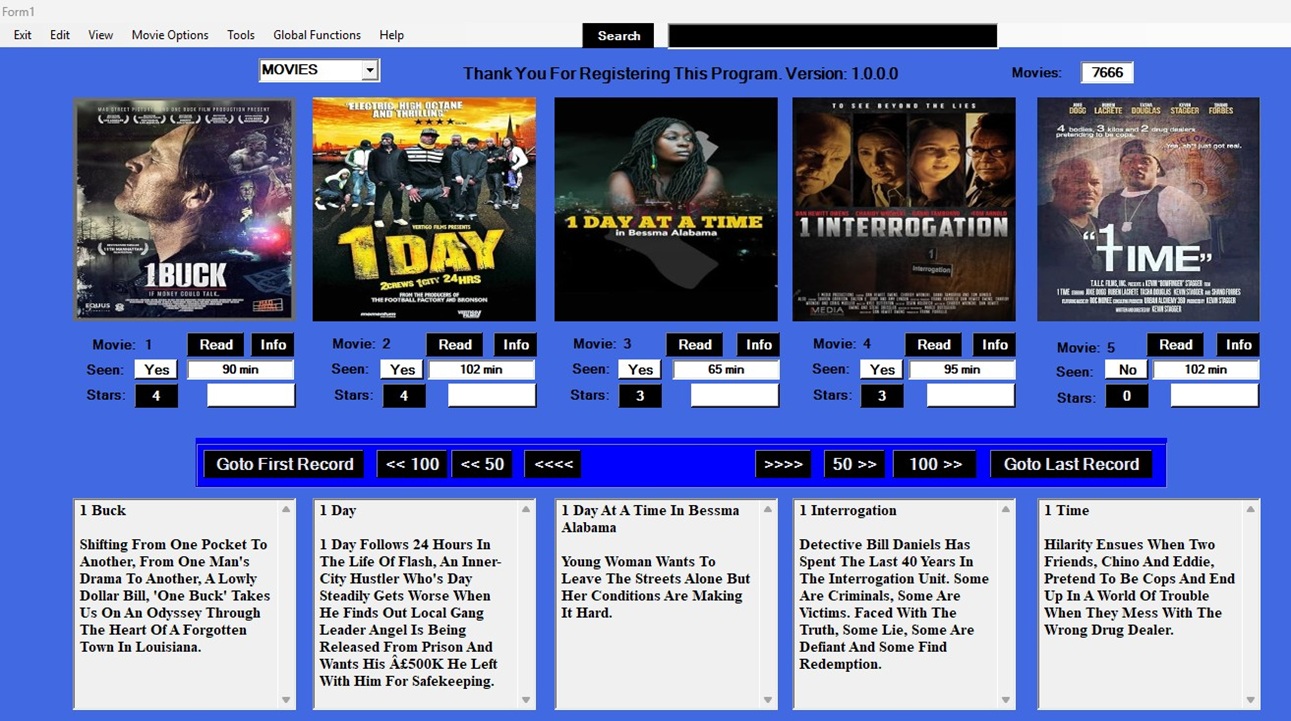Select the 1 Buck movie poster
The width and height of the screenshot is (1291, 721).
pyautogui.click(x=184, y=209)
